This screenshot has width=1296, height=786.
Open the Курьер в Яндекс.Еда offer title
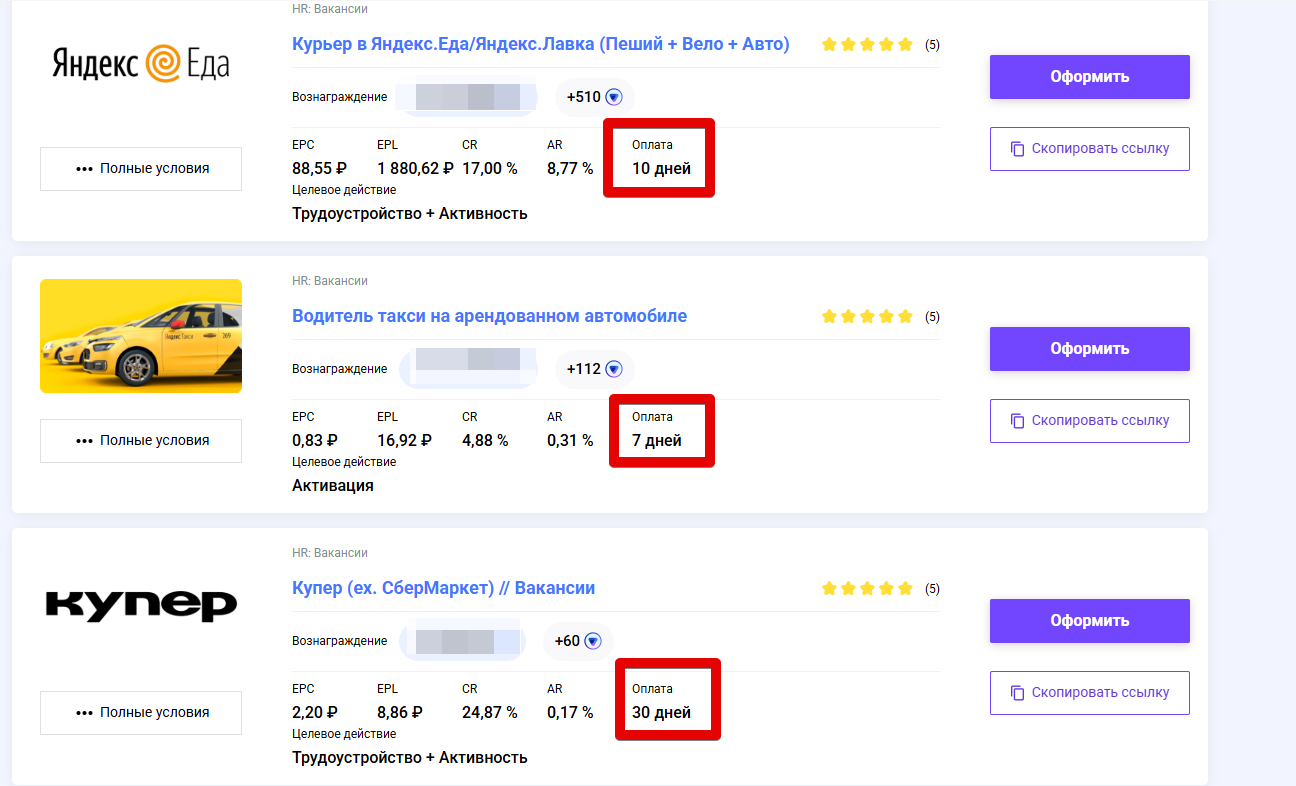coord(540,44)
